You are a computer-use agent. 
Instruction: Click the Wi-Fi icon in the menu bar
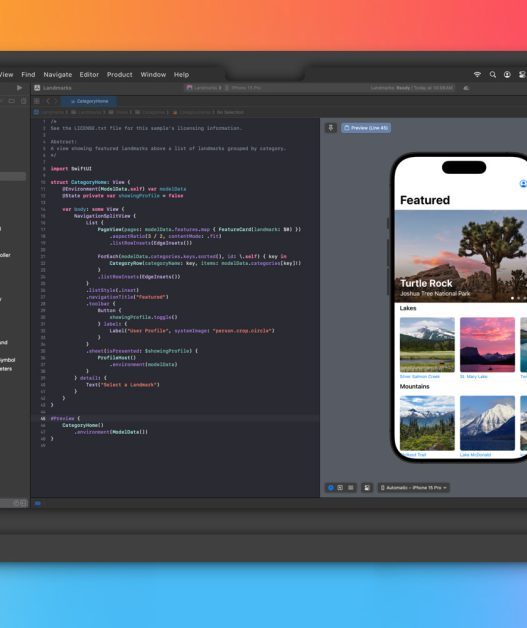[x=477, y=74]
